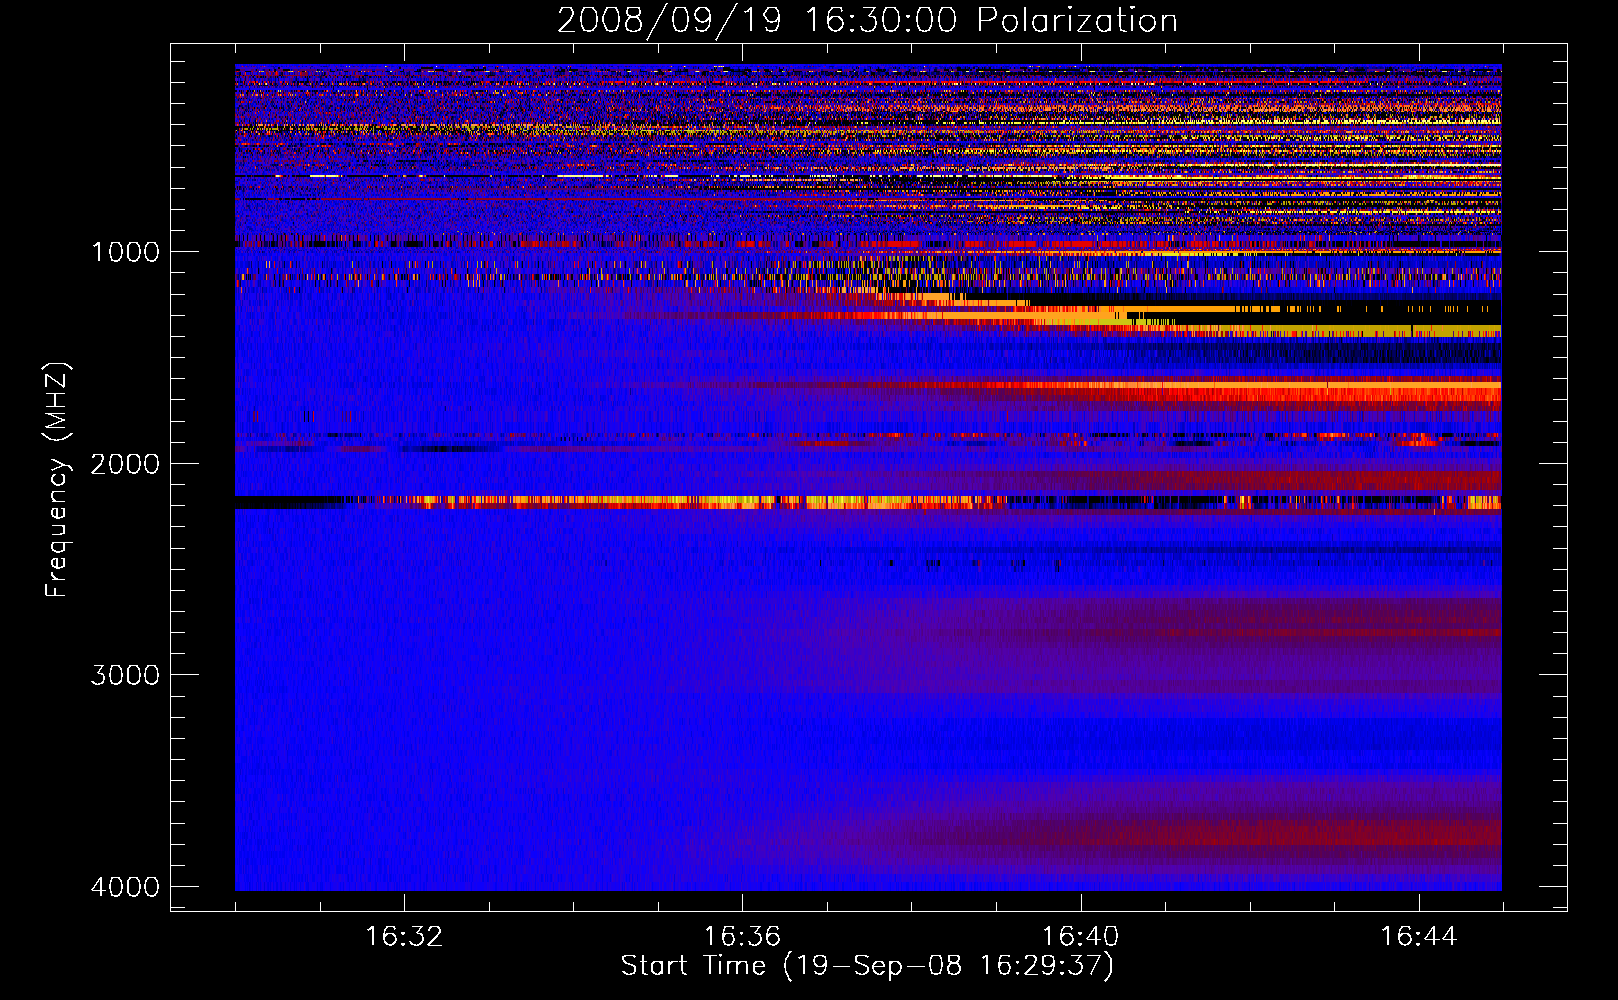Click the 3000 frequency tick label

pos(125,675)
